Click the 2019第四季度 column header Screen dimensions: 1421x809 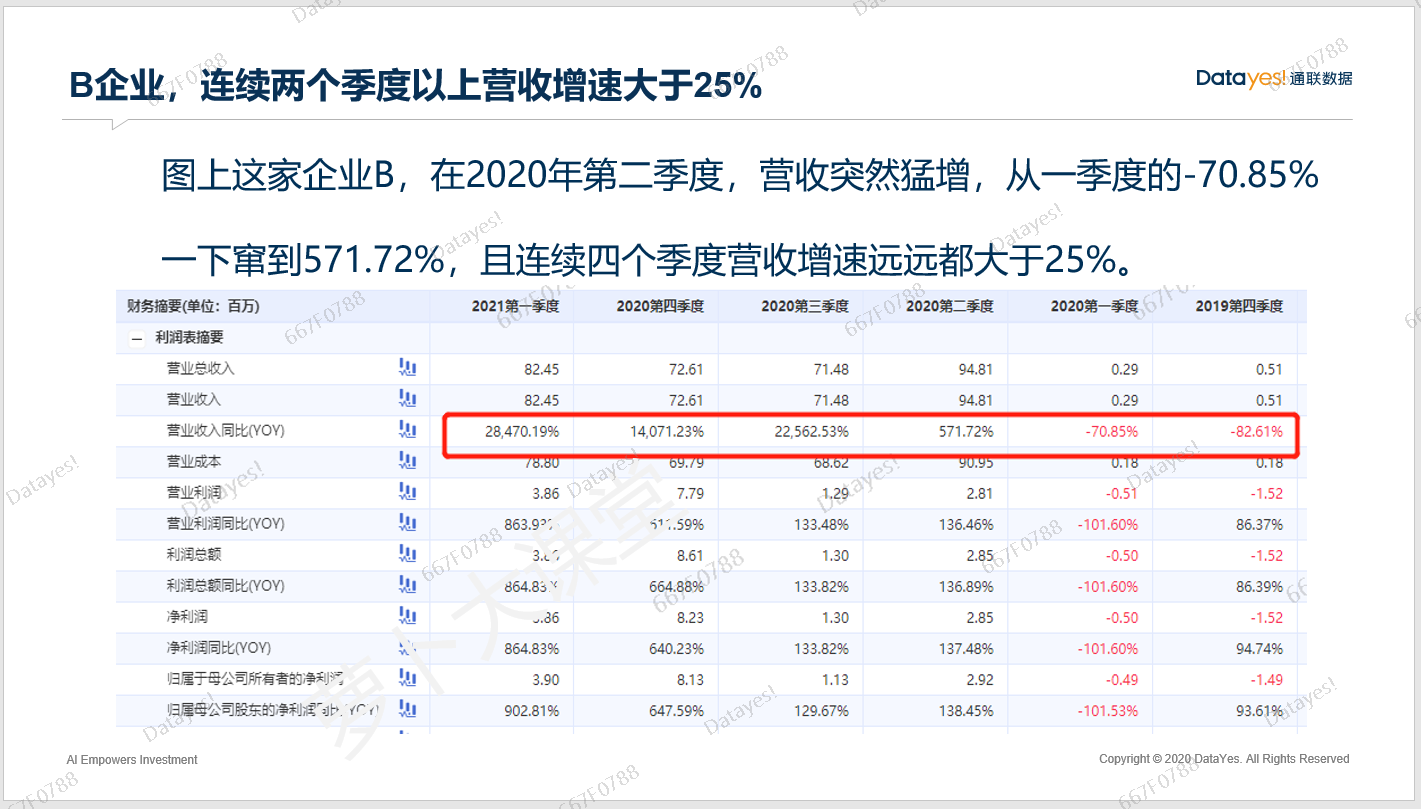coord(1238,306)
